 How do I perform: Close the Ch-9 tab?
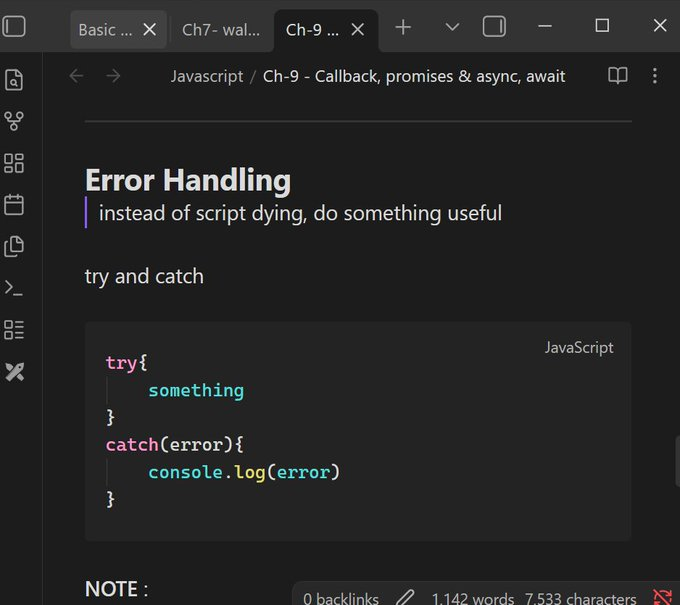357,29
